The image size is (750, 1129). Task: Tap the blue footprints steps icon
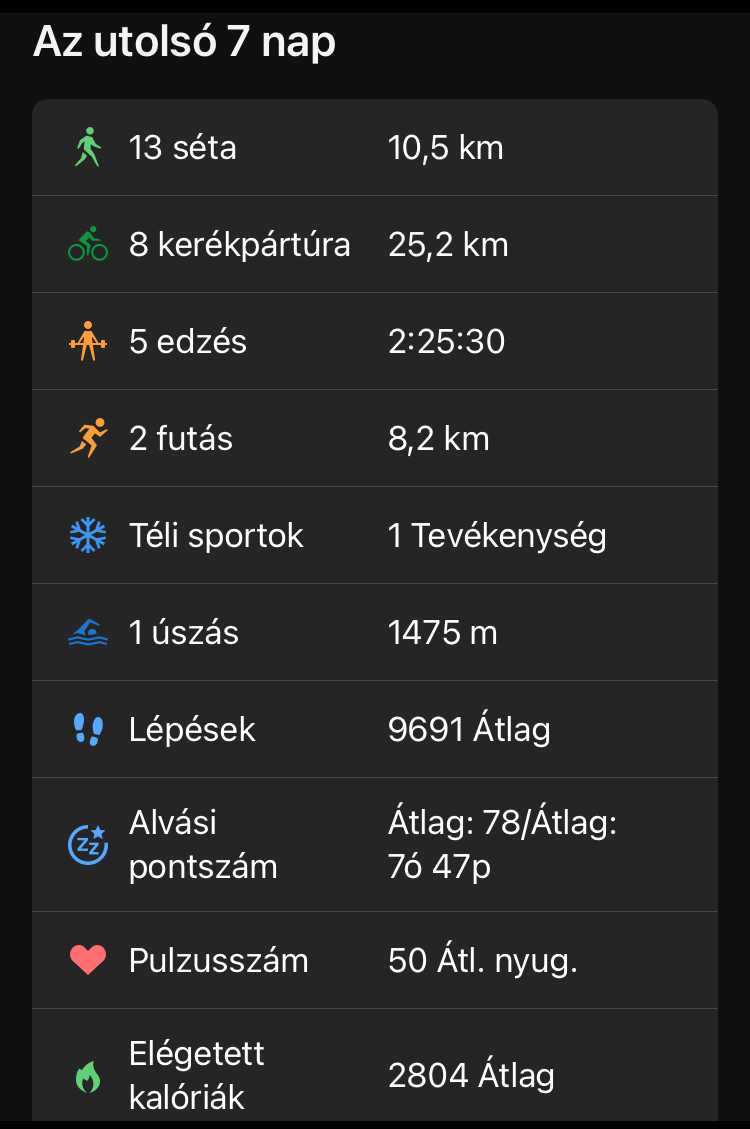(x=88, y=730)
